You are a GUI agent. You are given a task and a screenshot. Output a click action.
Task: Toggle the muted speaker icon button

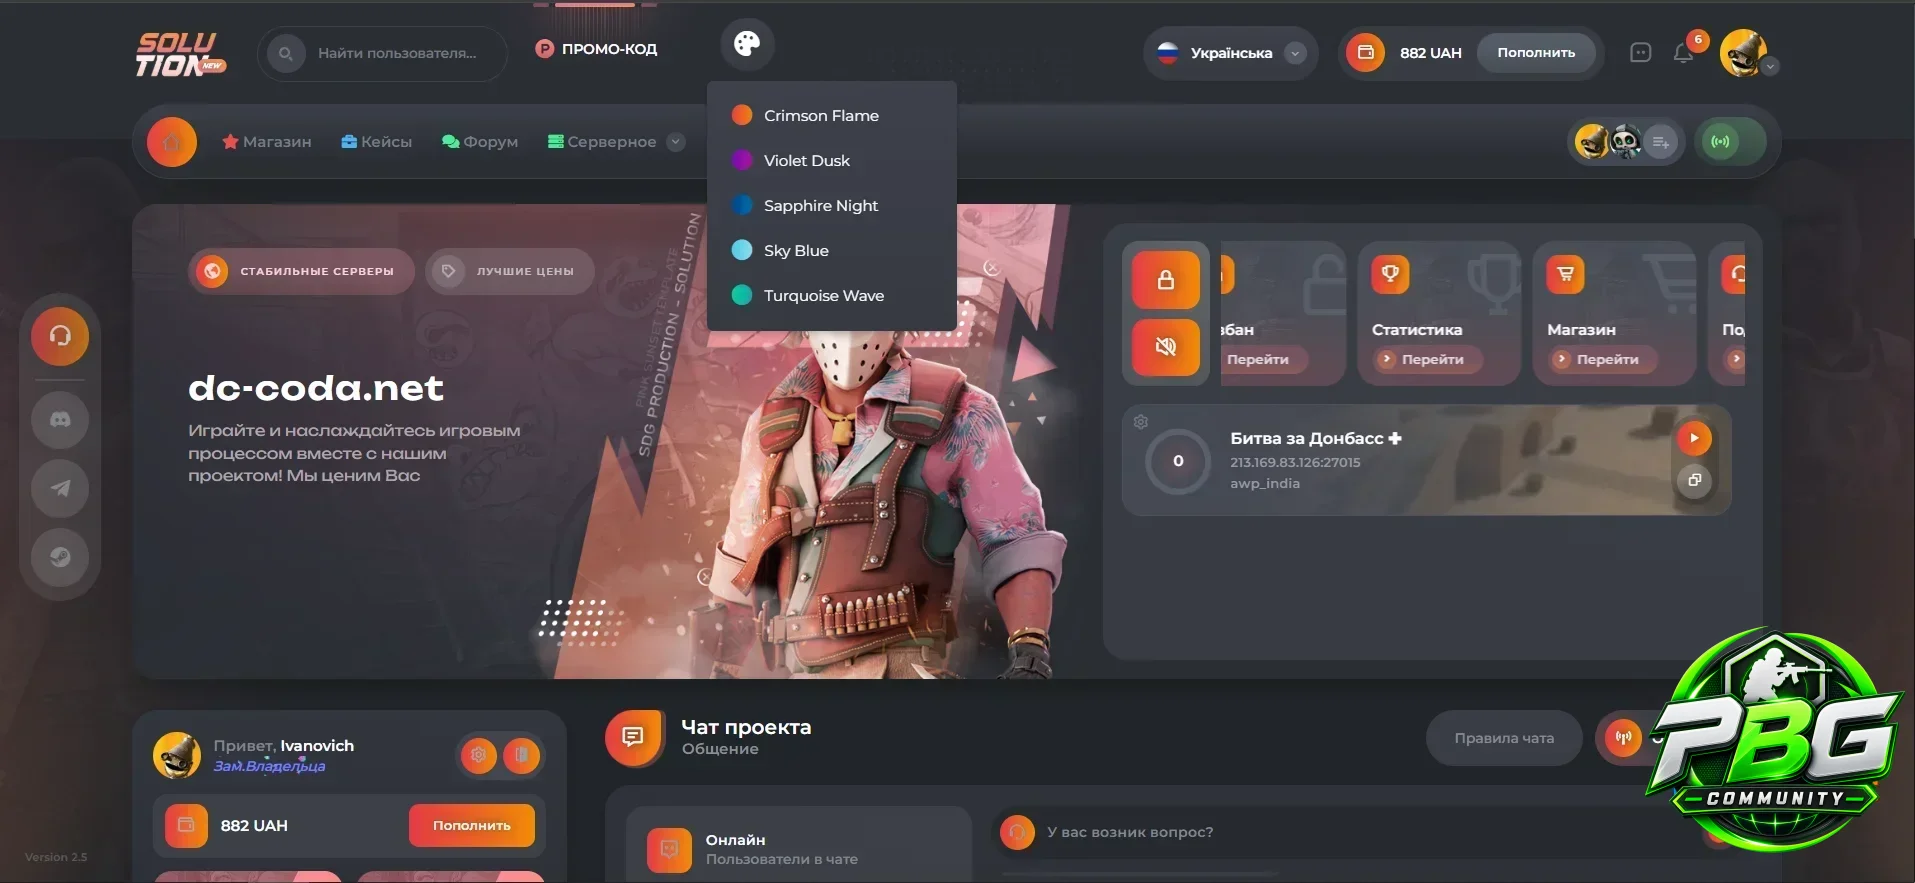(1165, 347)
